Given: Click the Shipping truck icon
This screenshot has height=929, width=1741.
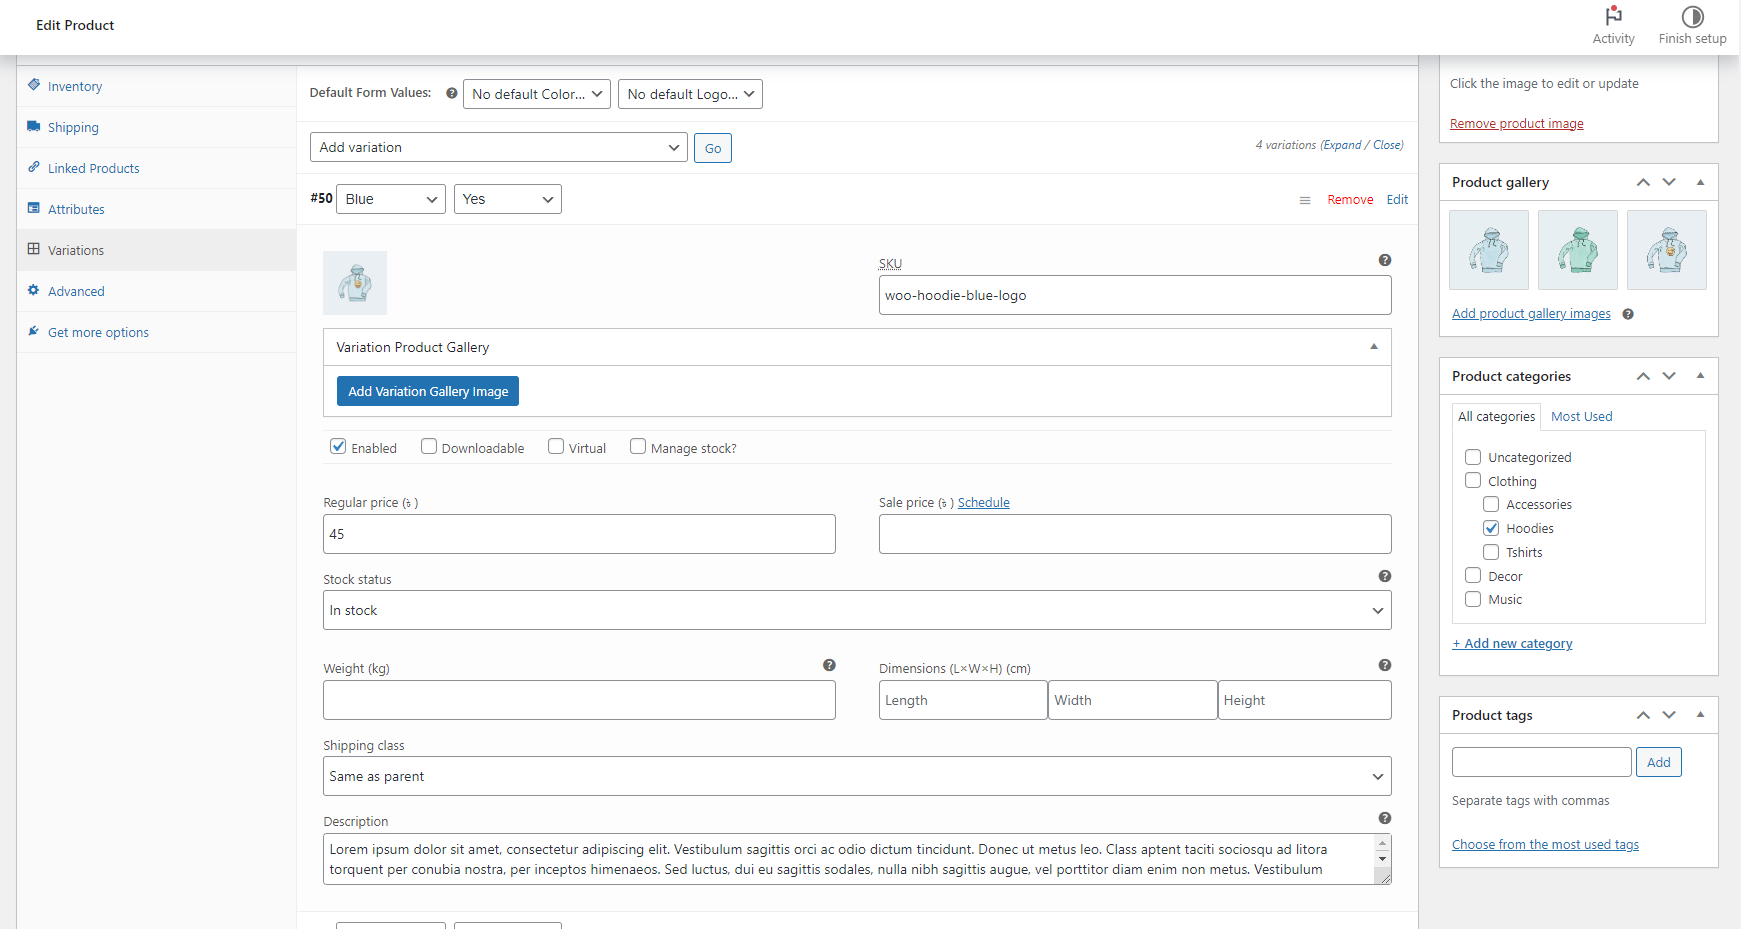Looking at the screenshot, I should pos(34,126).
